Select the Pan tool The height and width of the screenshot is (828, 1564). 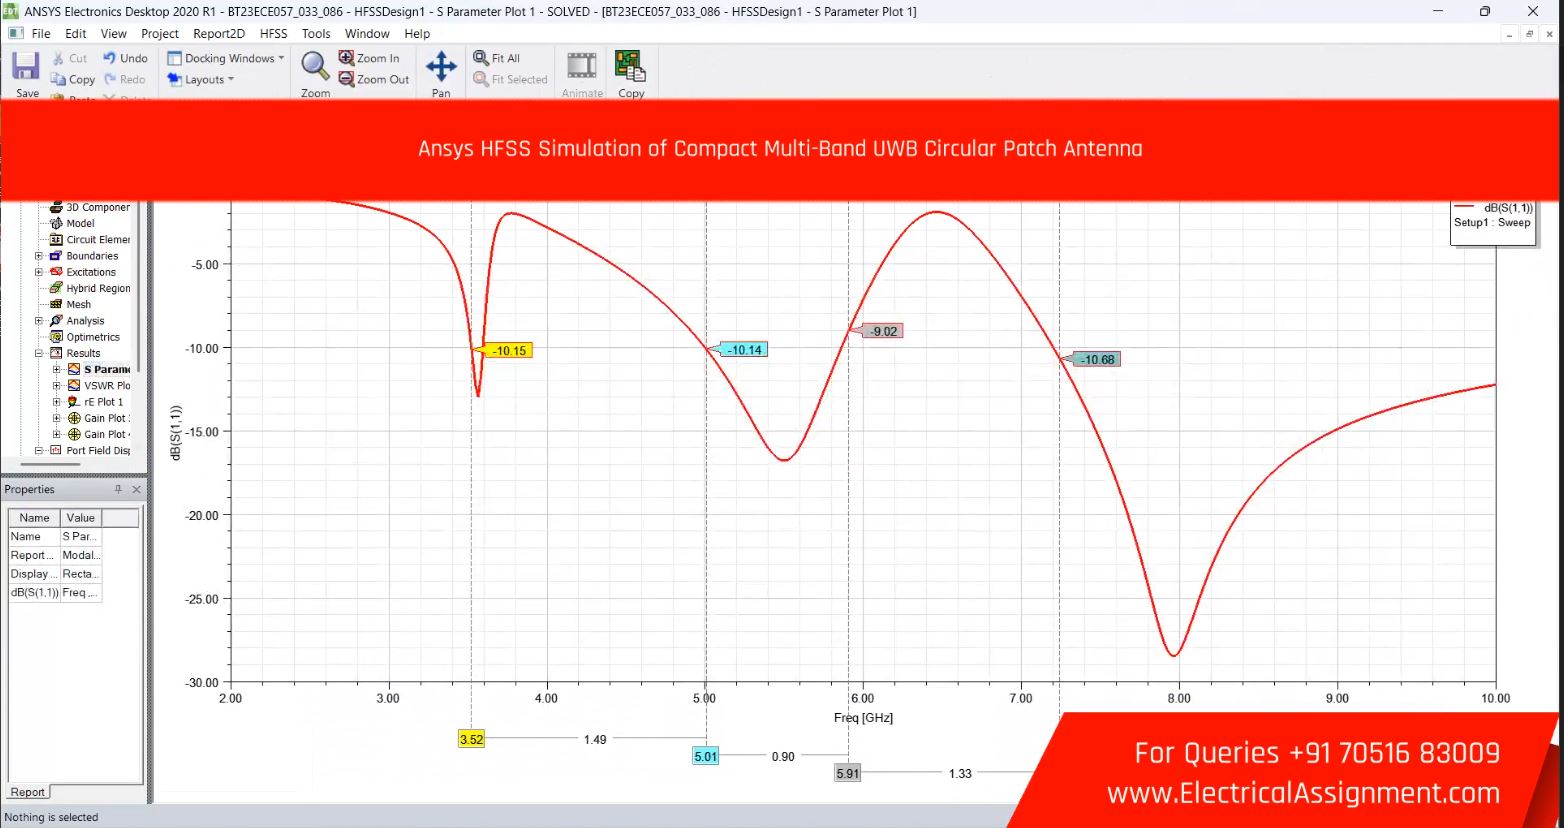(x=441, y=67)
